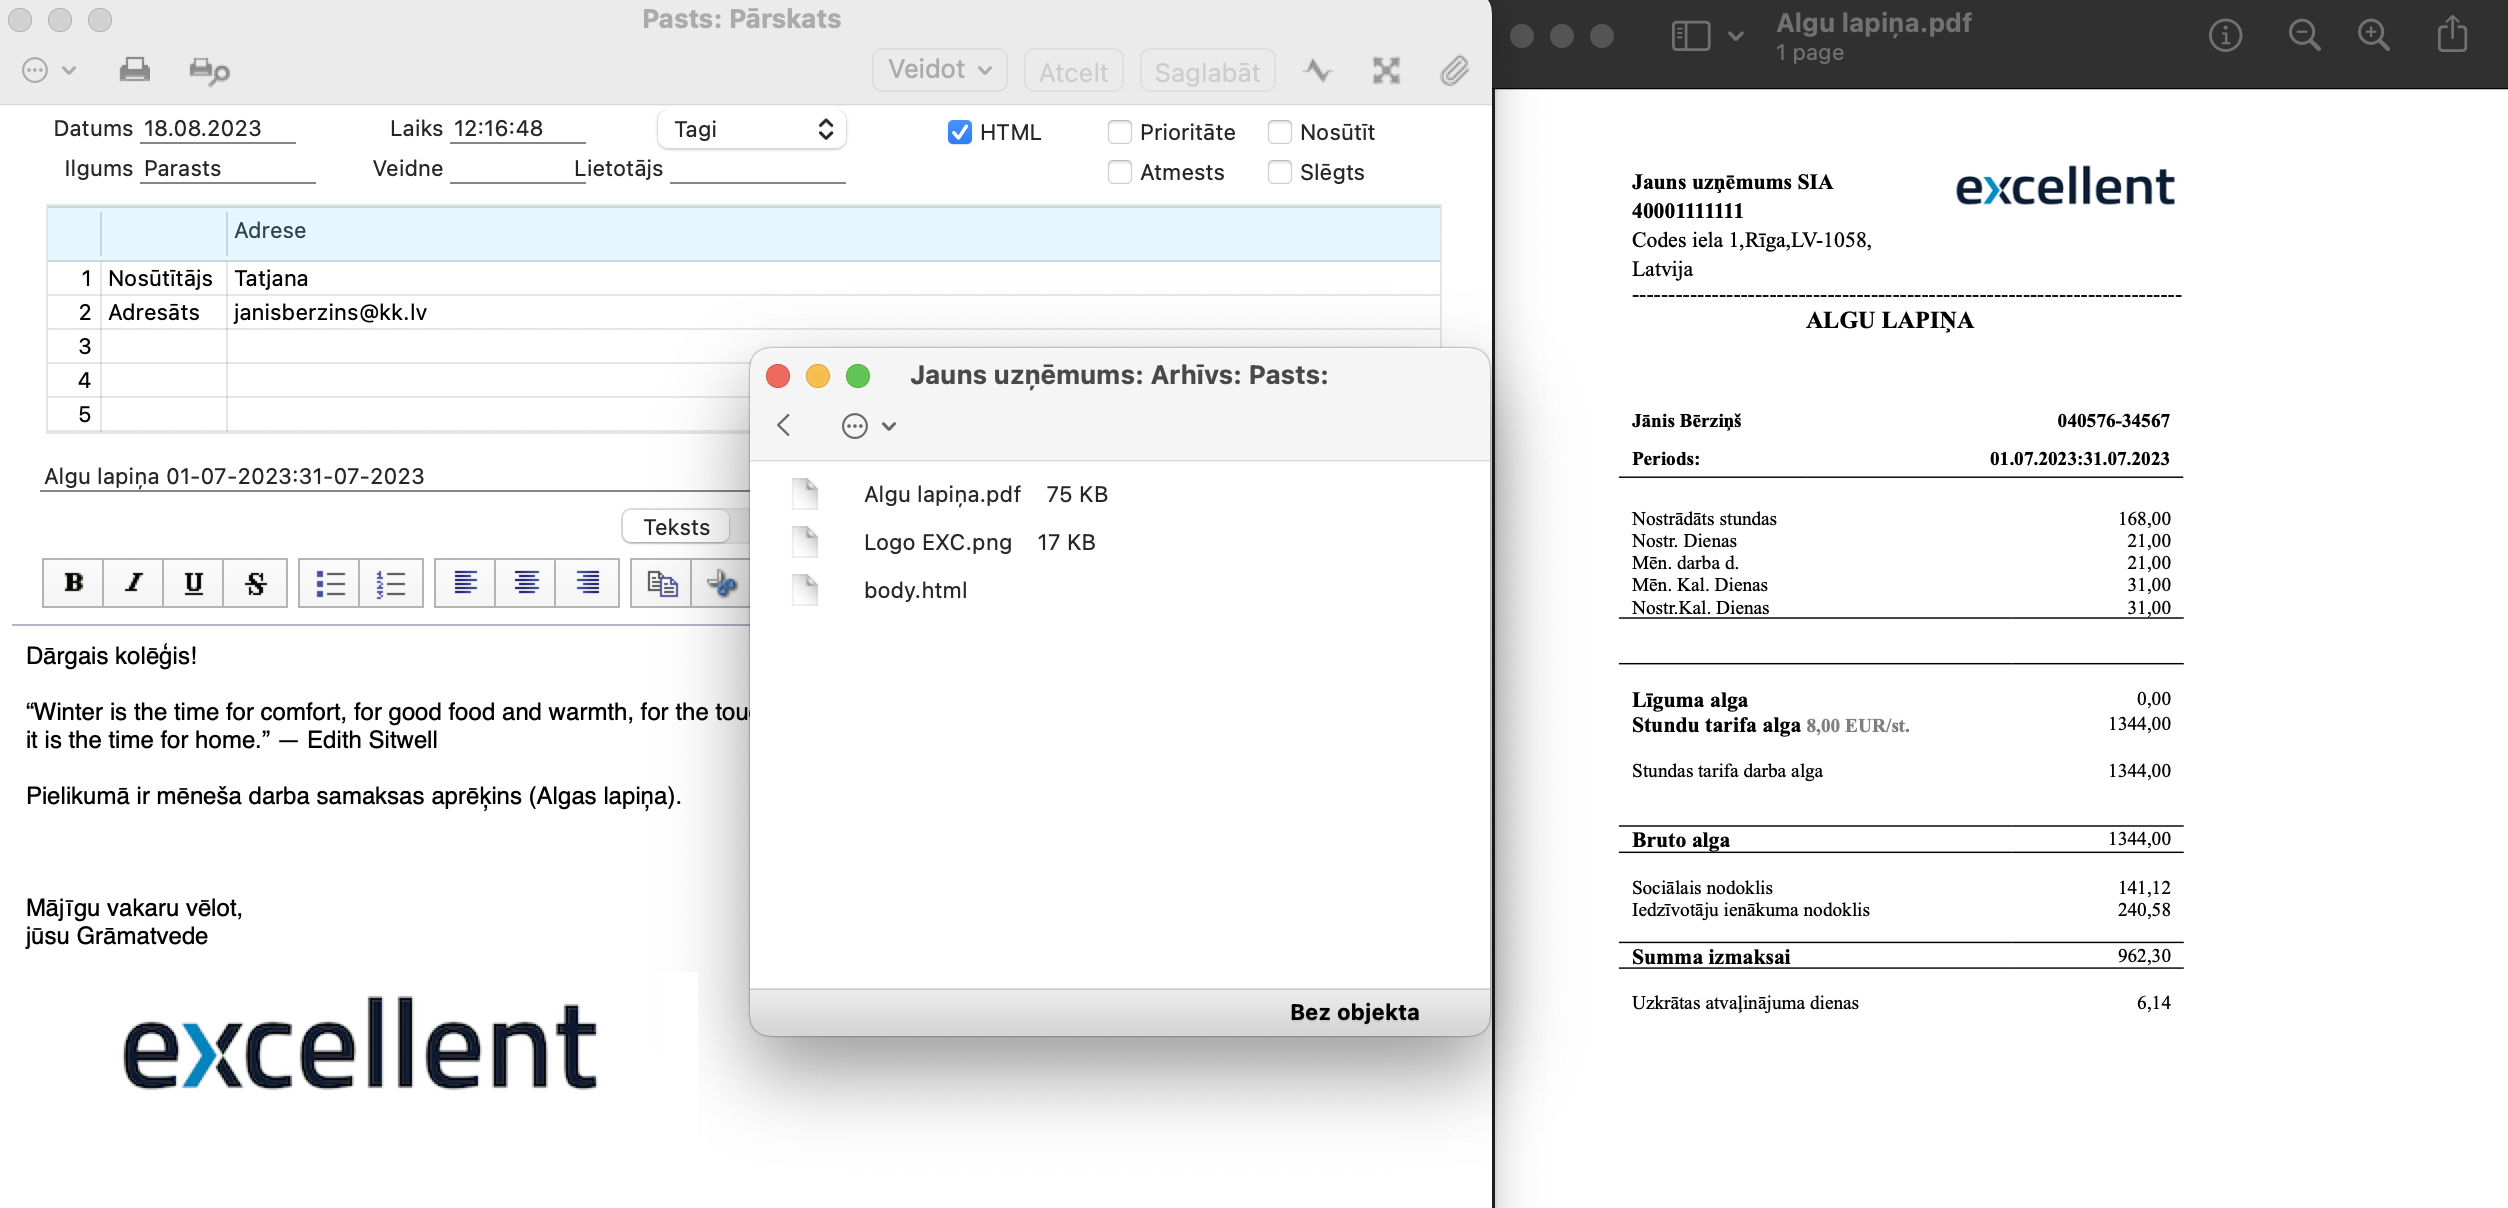Select body.html file entry
Viewport: 2508px width, 1208px height.
coord(914,590)
